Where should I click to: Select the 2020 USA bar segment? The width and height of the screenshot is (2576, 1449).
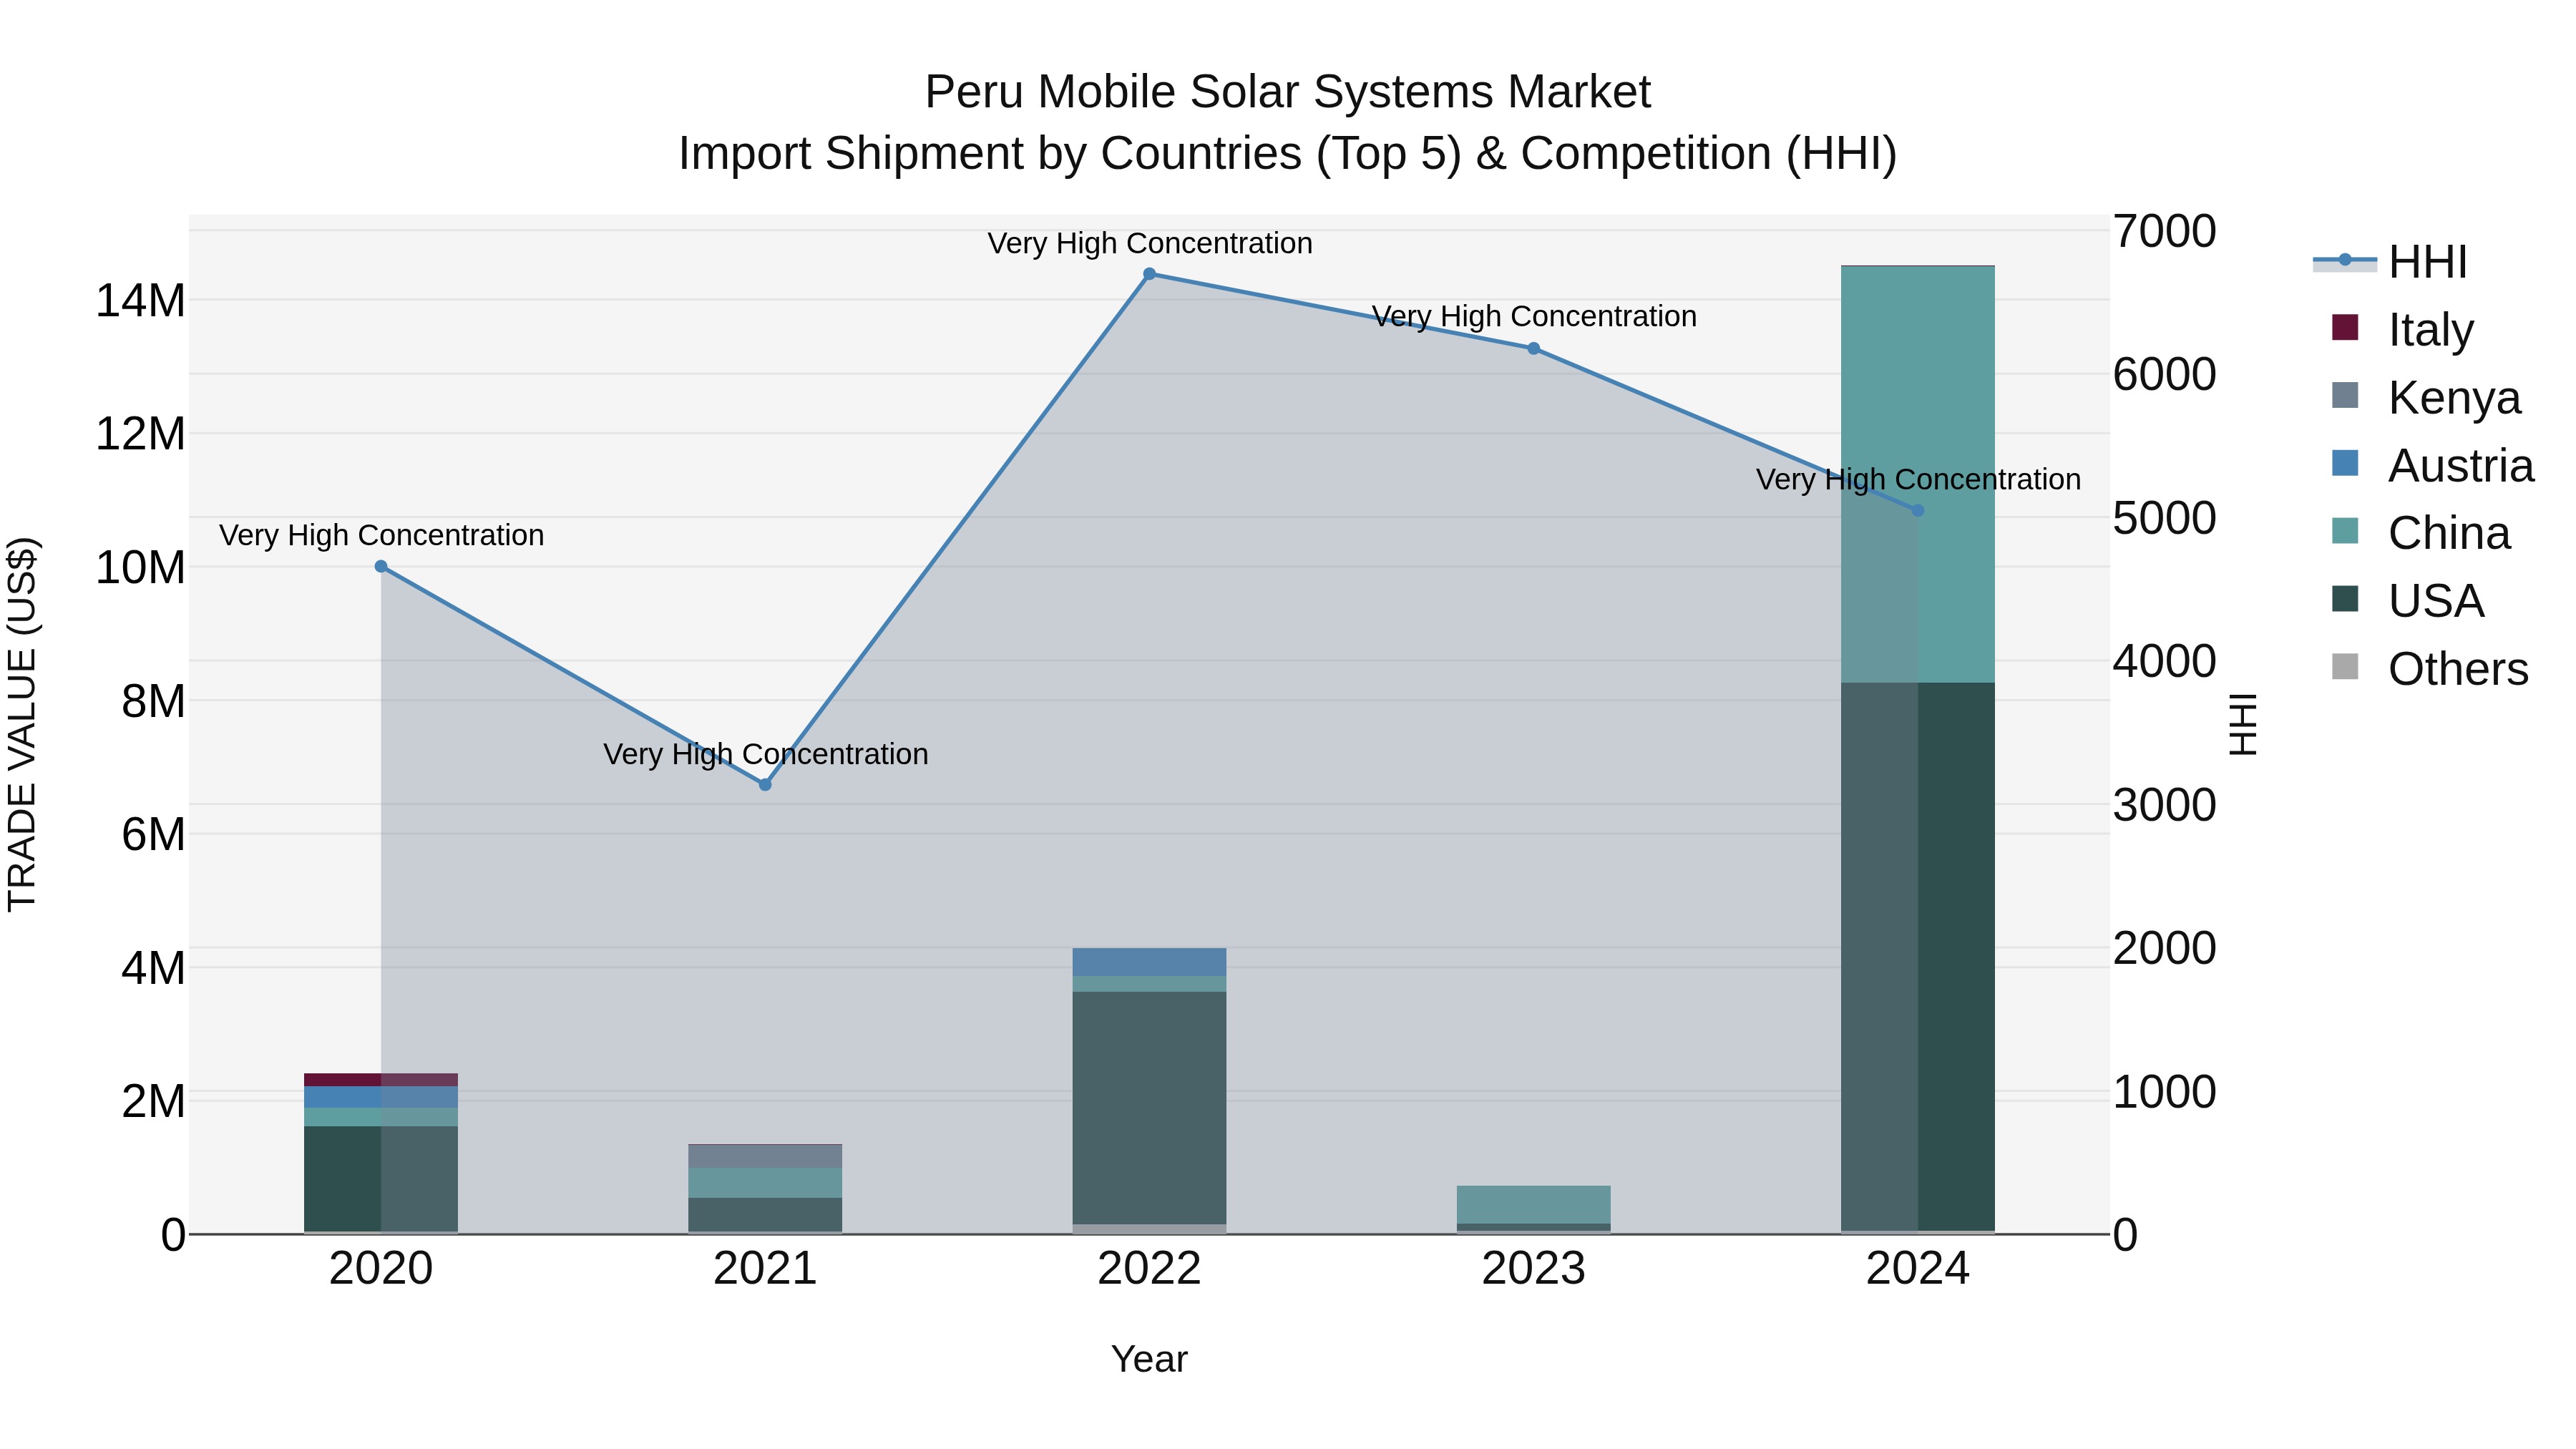click(381, 1179)
